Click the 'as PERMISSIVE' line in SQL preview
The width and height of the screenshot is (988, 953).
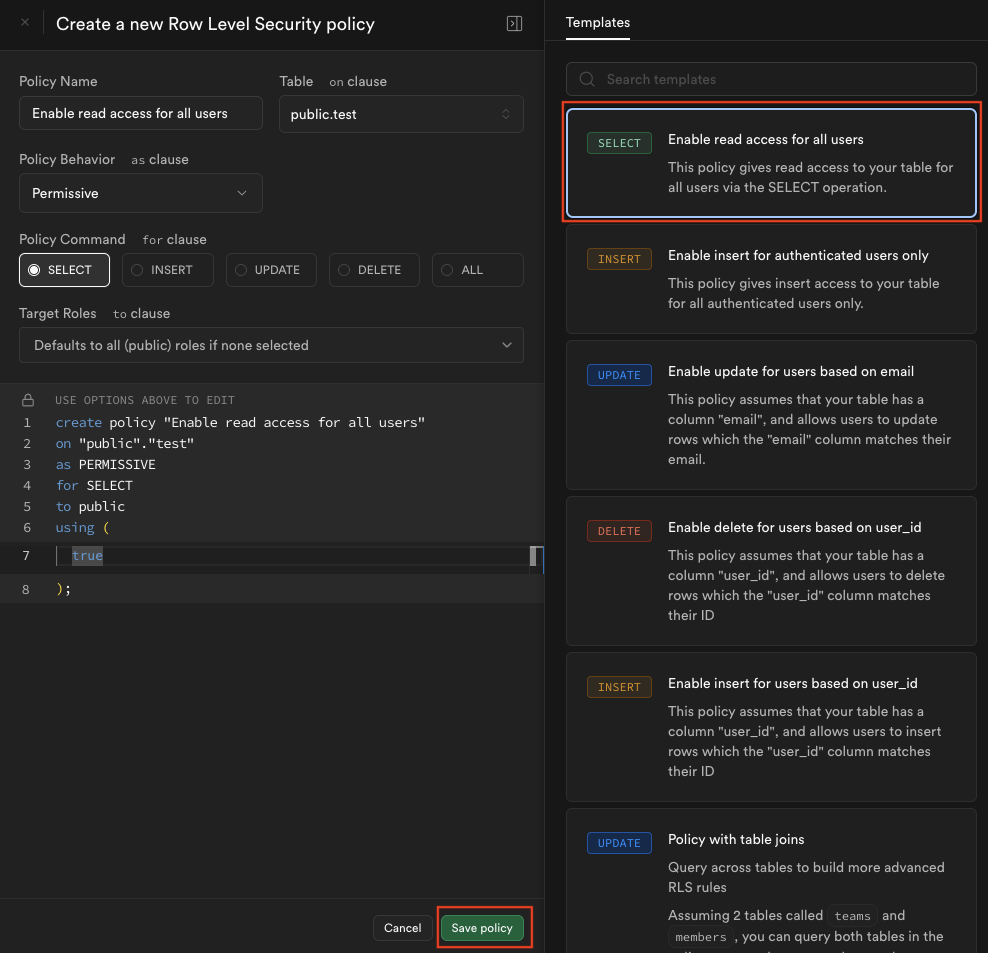[105, 465]
